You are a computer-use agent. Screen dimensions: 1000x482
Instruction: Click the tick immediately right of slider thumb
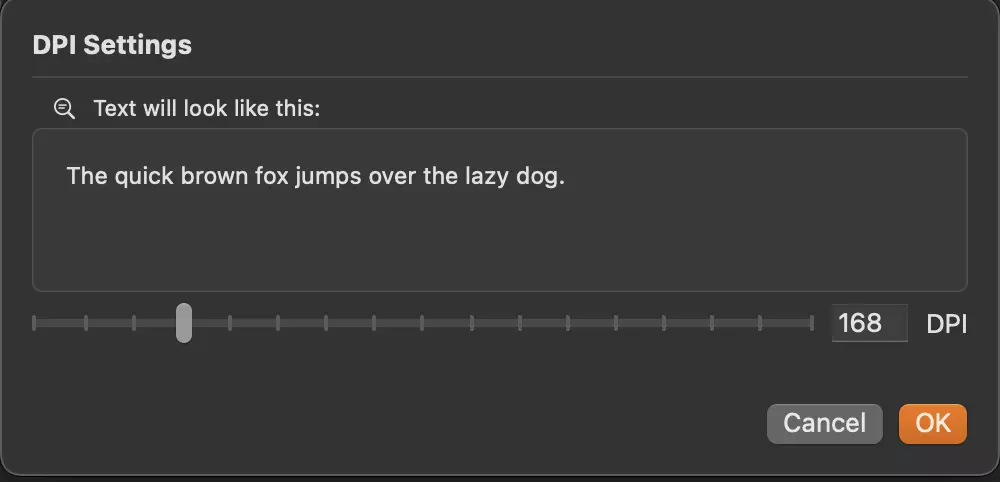coord(230,323)
